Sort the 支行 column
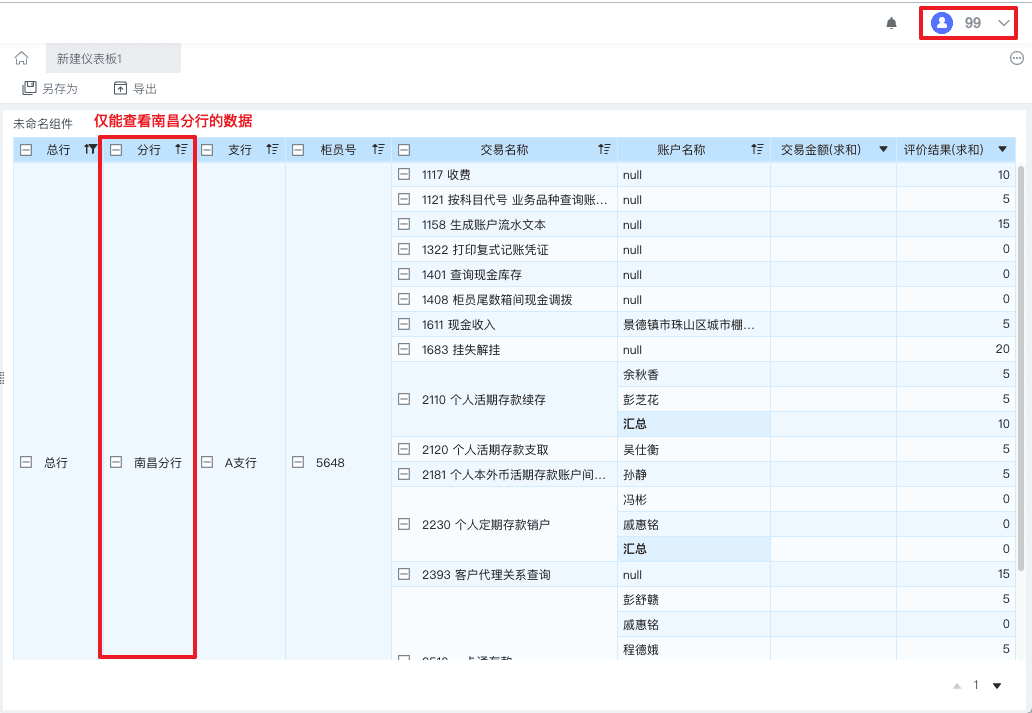This screenshot has width=1032, height=713. [272, 149]
